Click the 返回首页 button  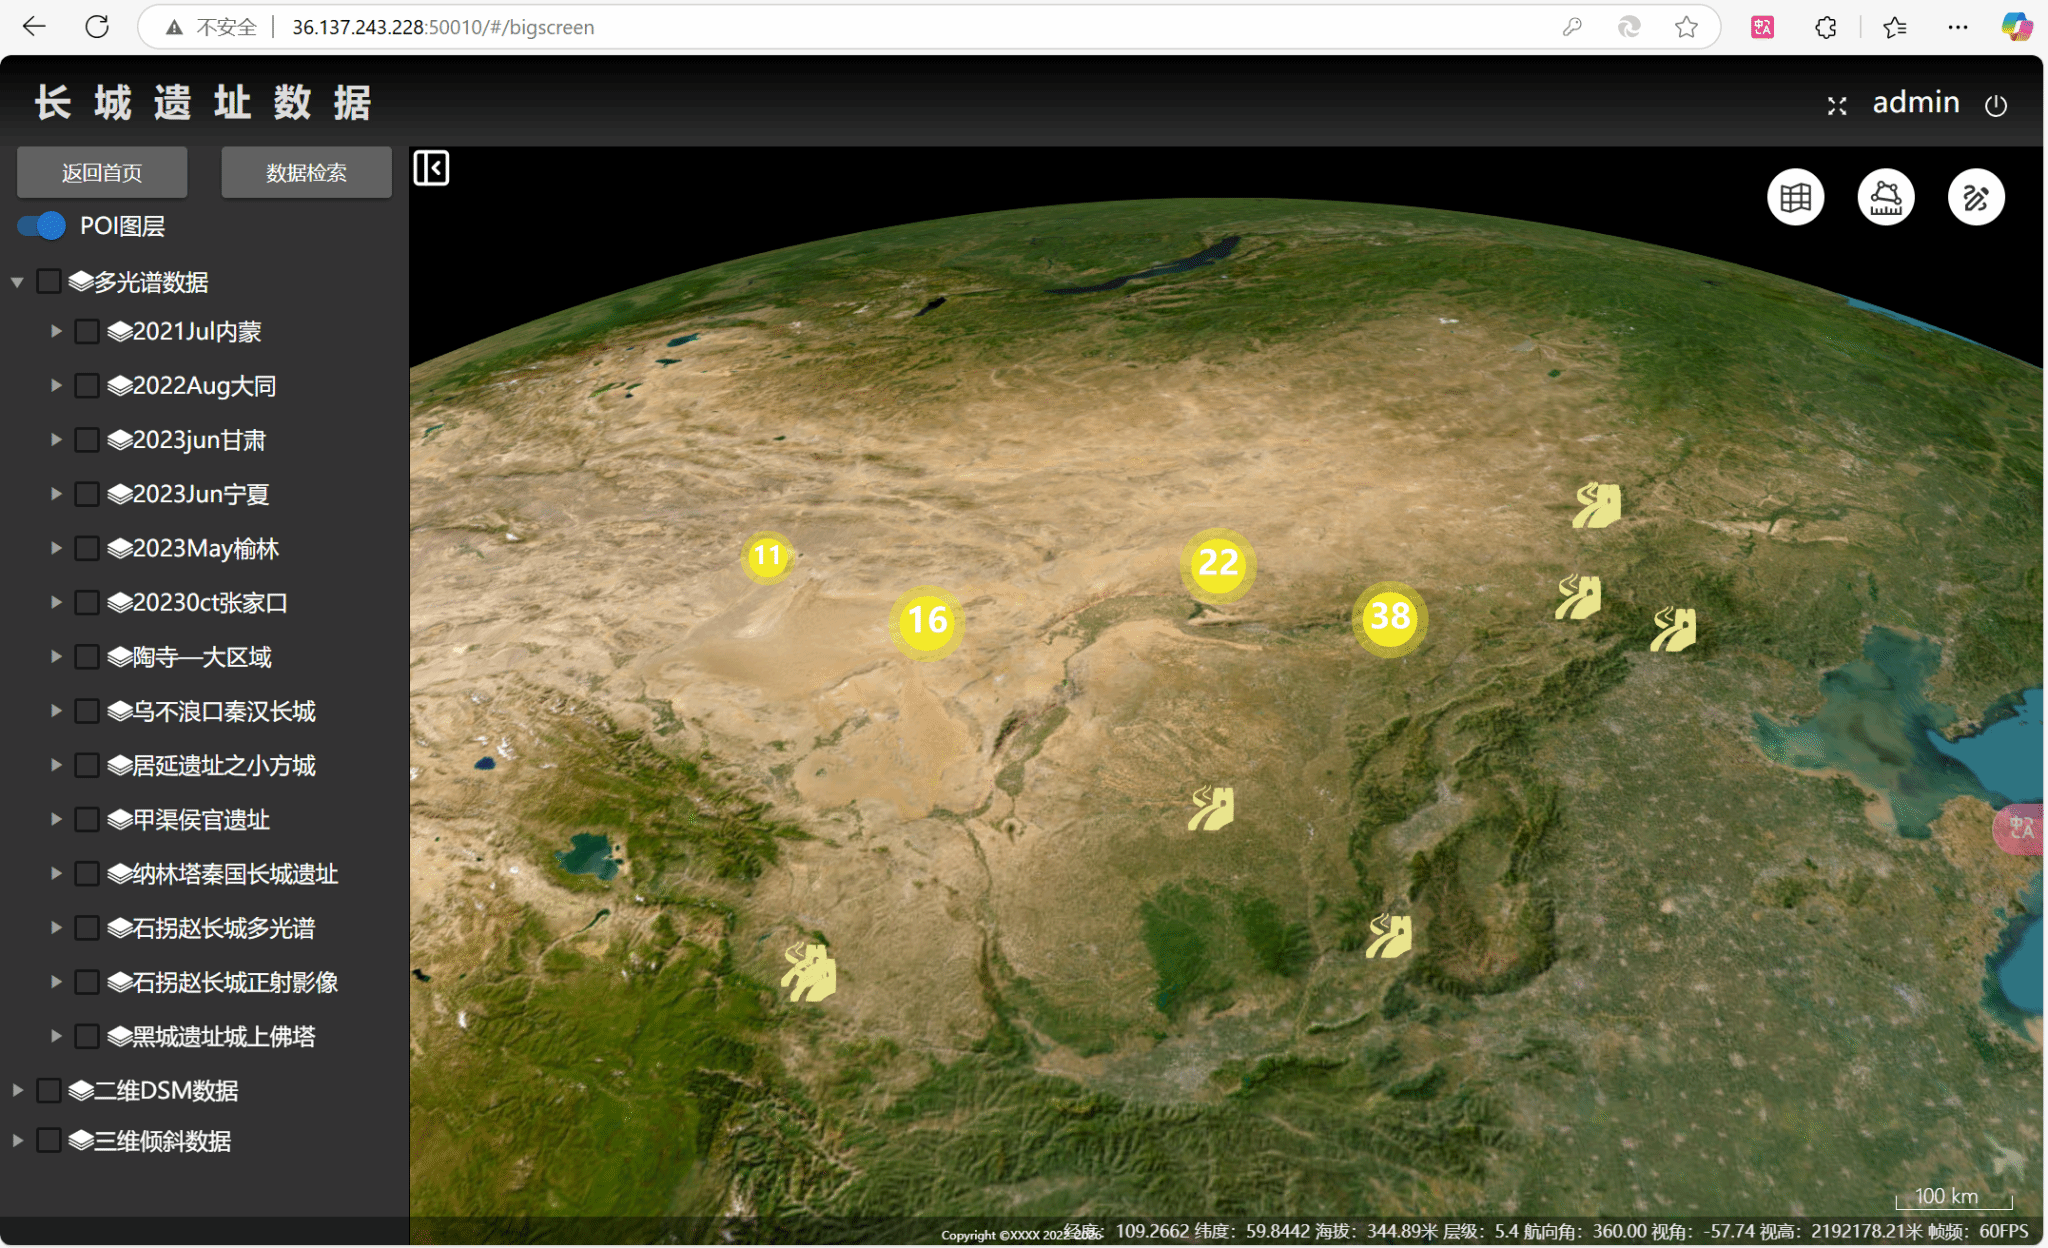coord(102,172)
